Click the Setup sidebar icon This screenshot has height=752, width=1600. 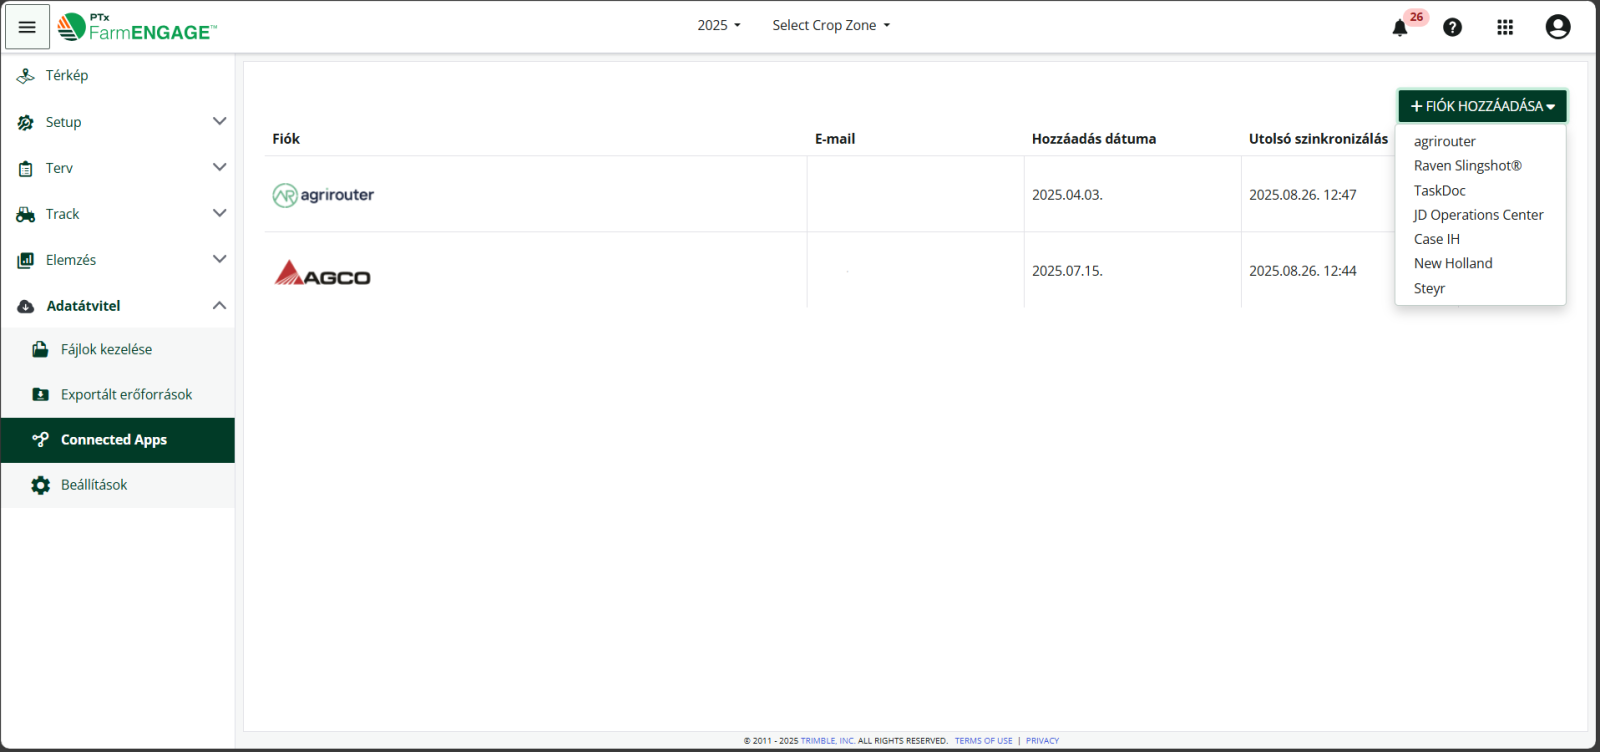pyautogui.click(x=26, y=122)
